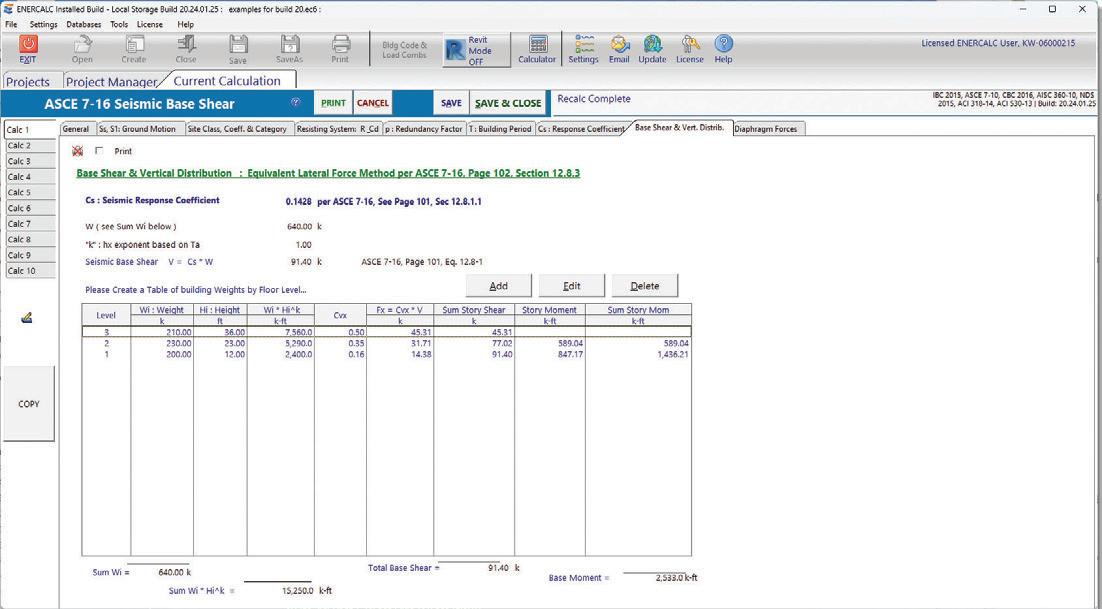Click the Delete button

pos(644,286)
